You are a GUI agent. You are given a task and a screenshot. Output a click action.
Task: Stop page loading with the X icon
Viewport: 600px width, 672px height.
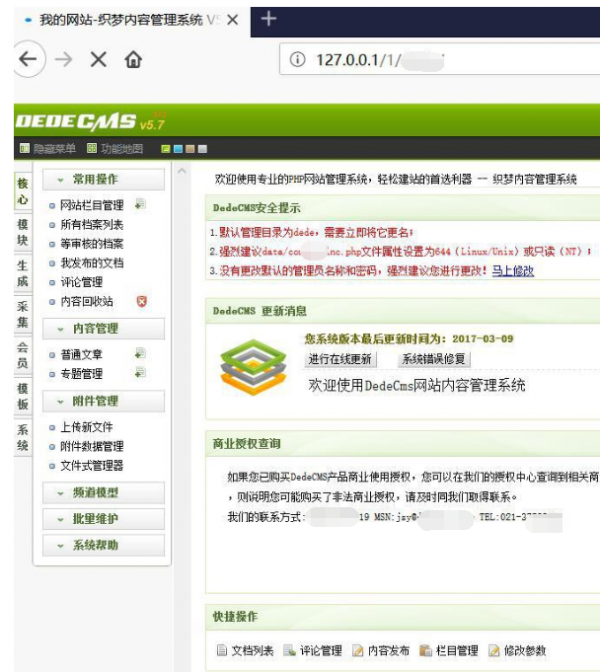pyautogui.click(x=97, y=60)
